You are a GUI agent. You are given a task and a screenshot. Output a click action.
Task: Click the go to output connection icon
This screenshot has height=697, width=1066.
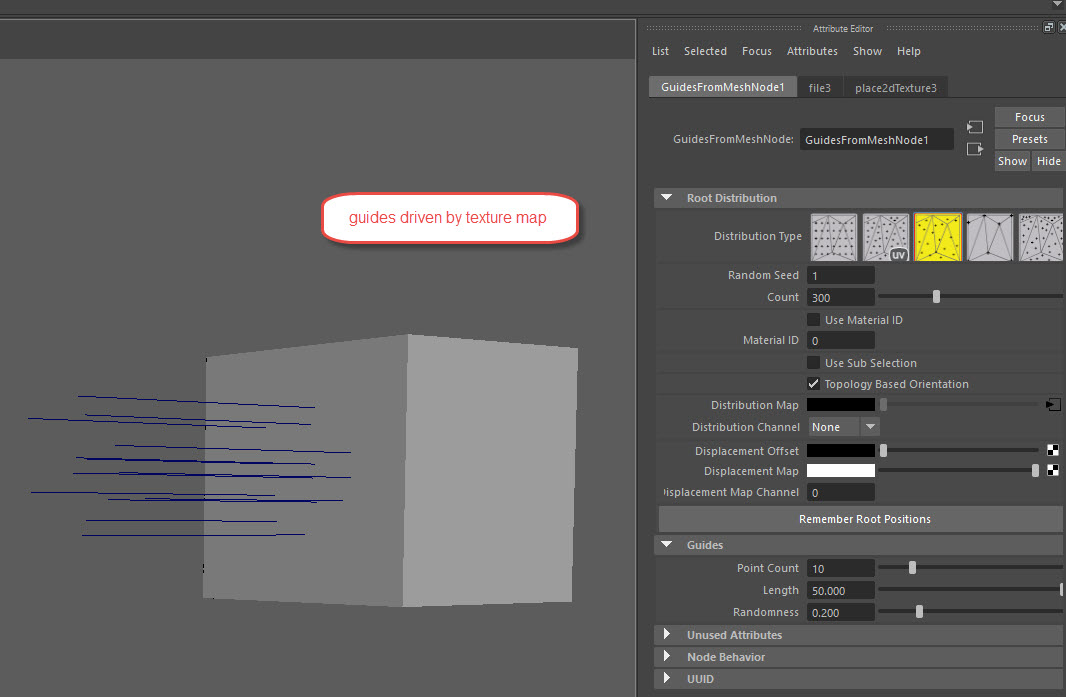pos(975,149)
